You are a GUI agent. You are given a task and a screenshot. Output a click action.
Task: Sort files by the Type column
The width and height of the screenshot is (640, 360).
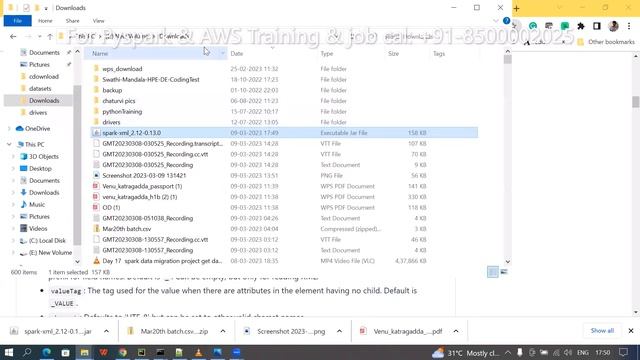click(x=327, y=53)
